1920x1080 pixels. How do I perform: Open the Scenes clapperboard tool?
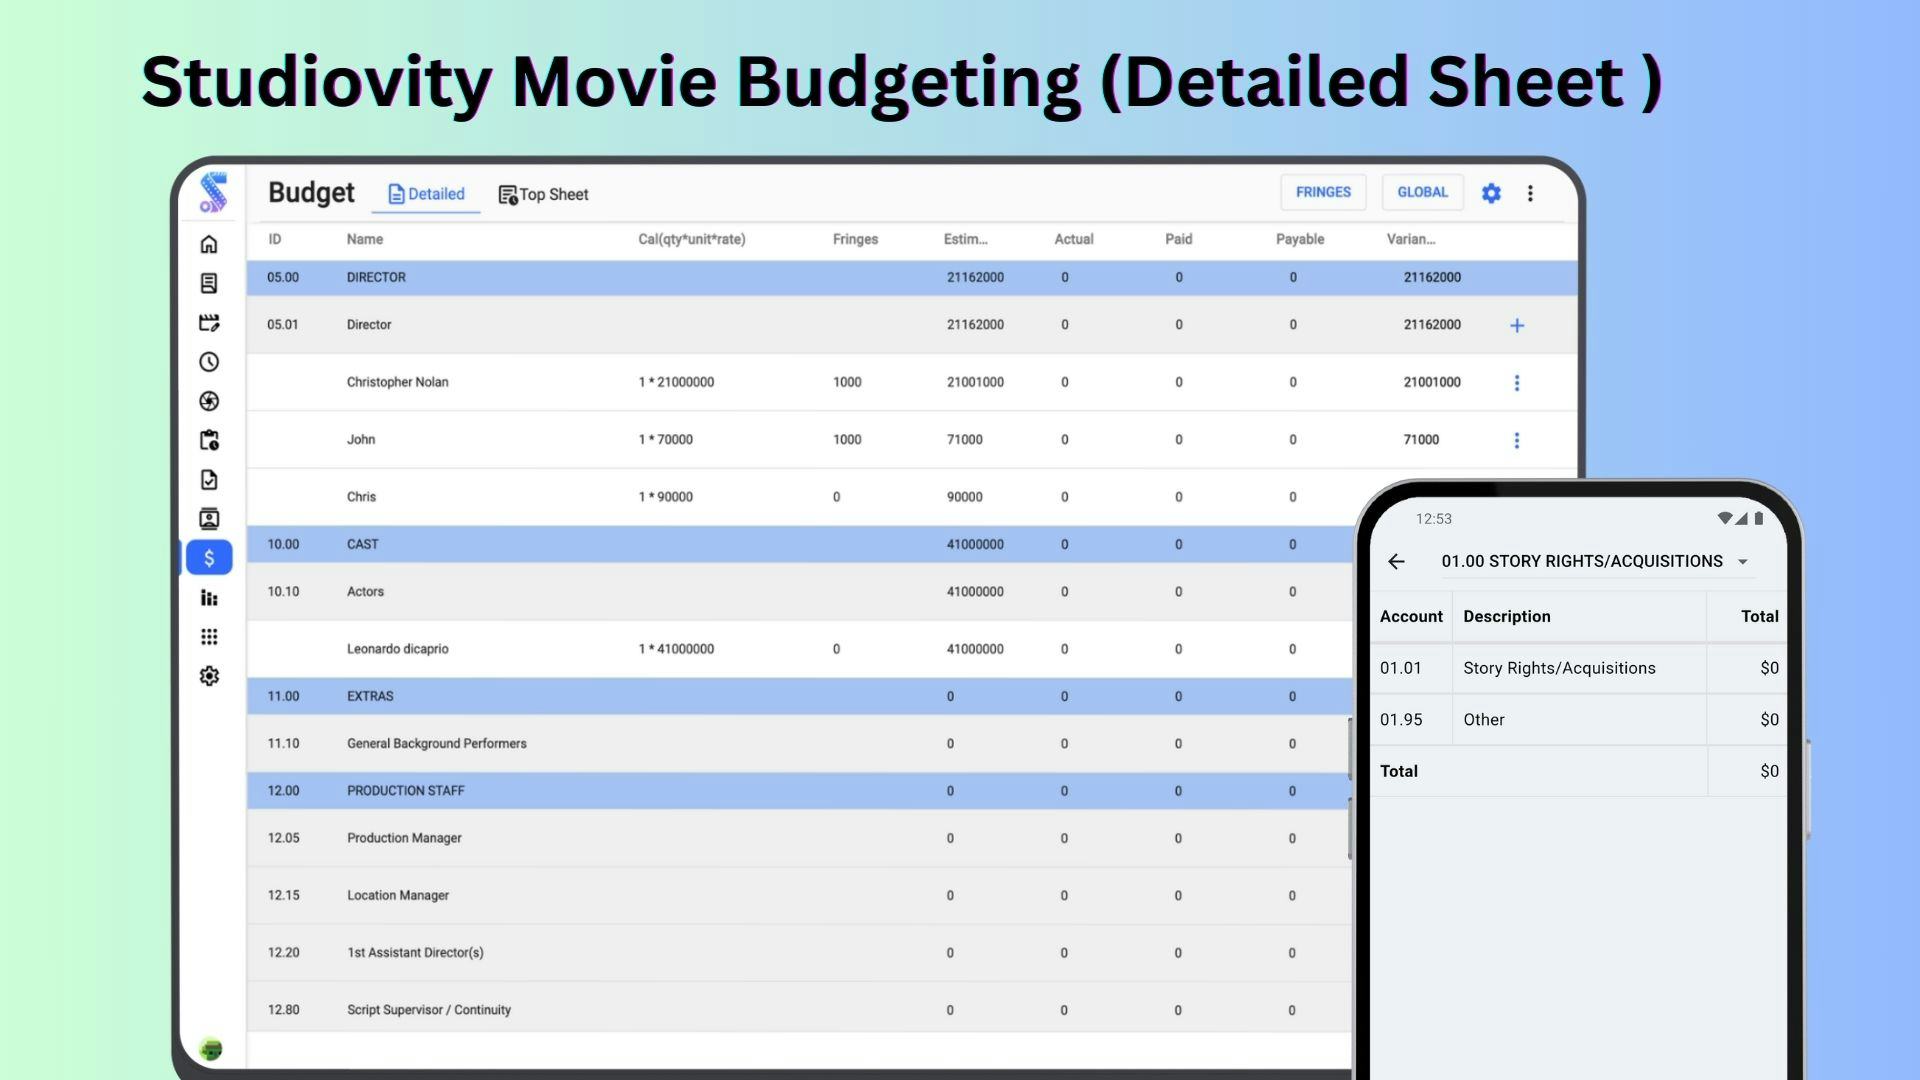pos(209,322)
